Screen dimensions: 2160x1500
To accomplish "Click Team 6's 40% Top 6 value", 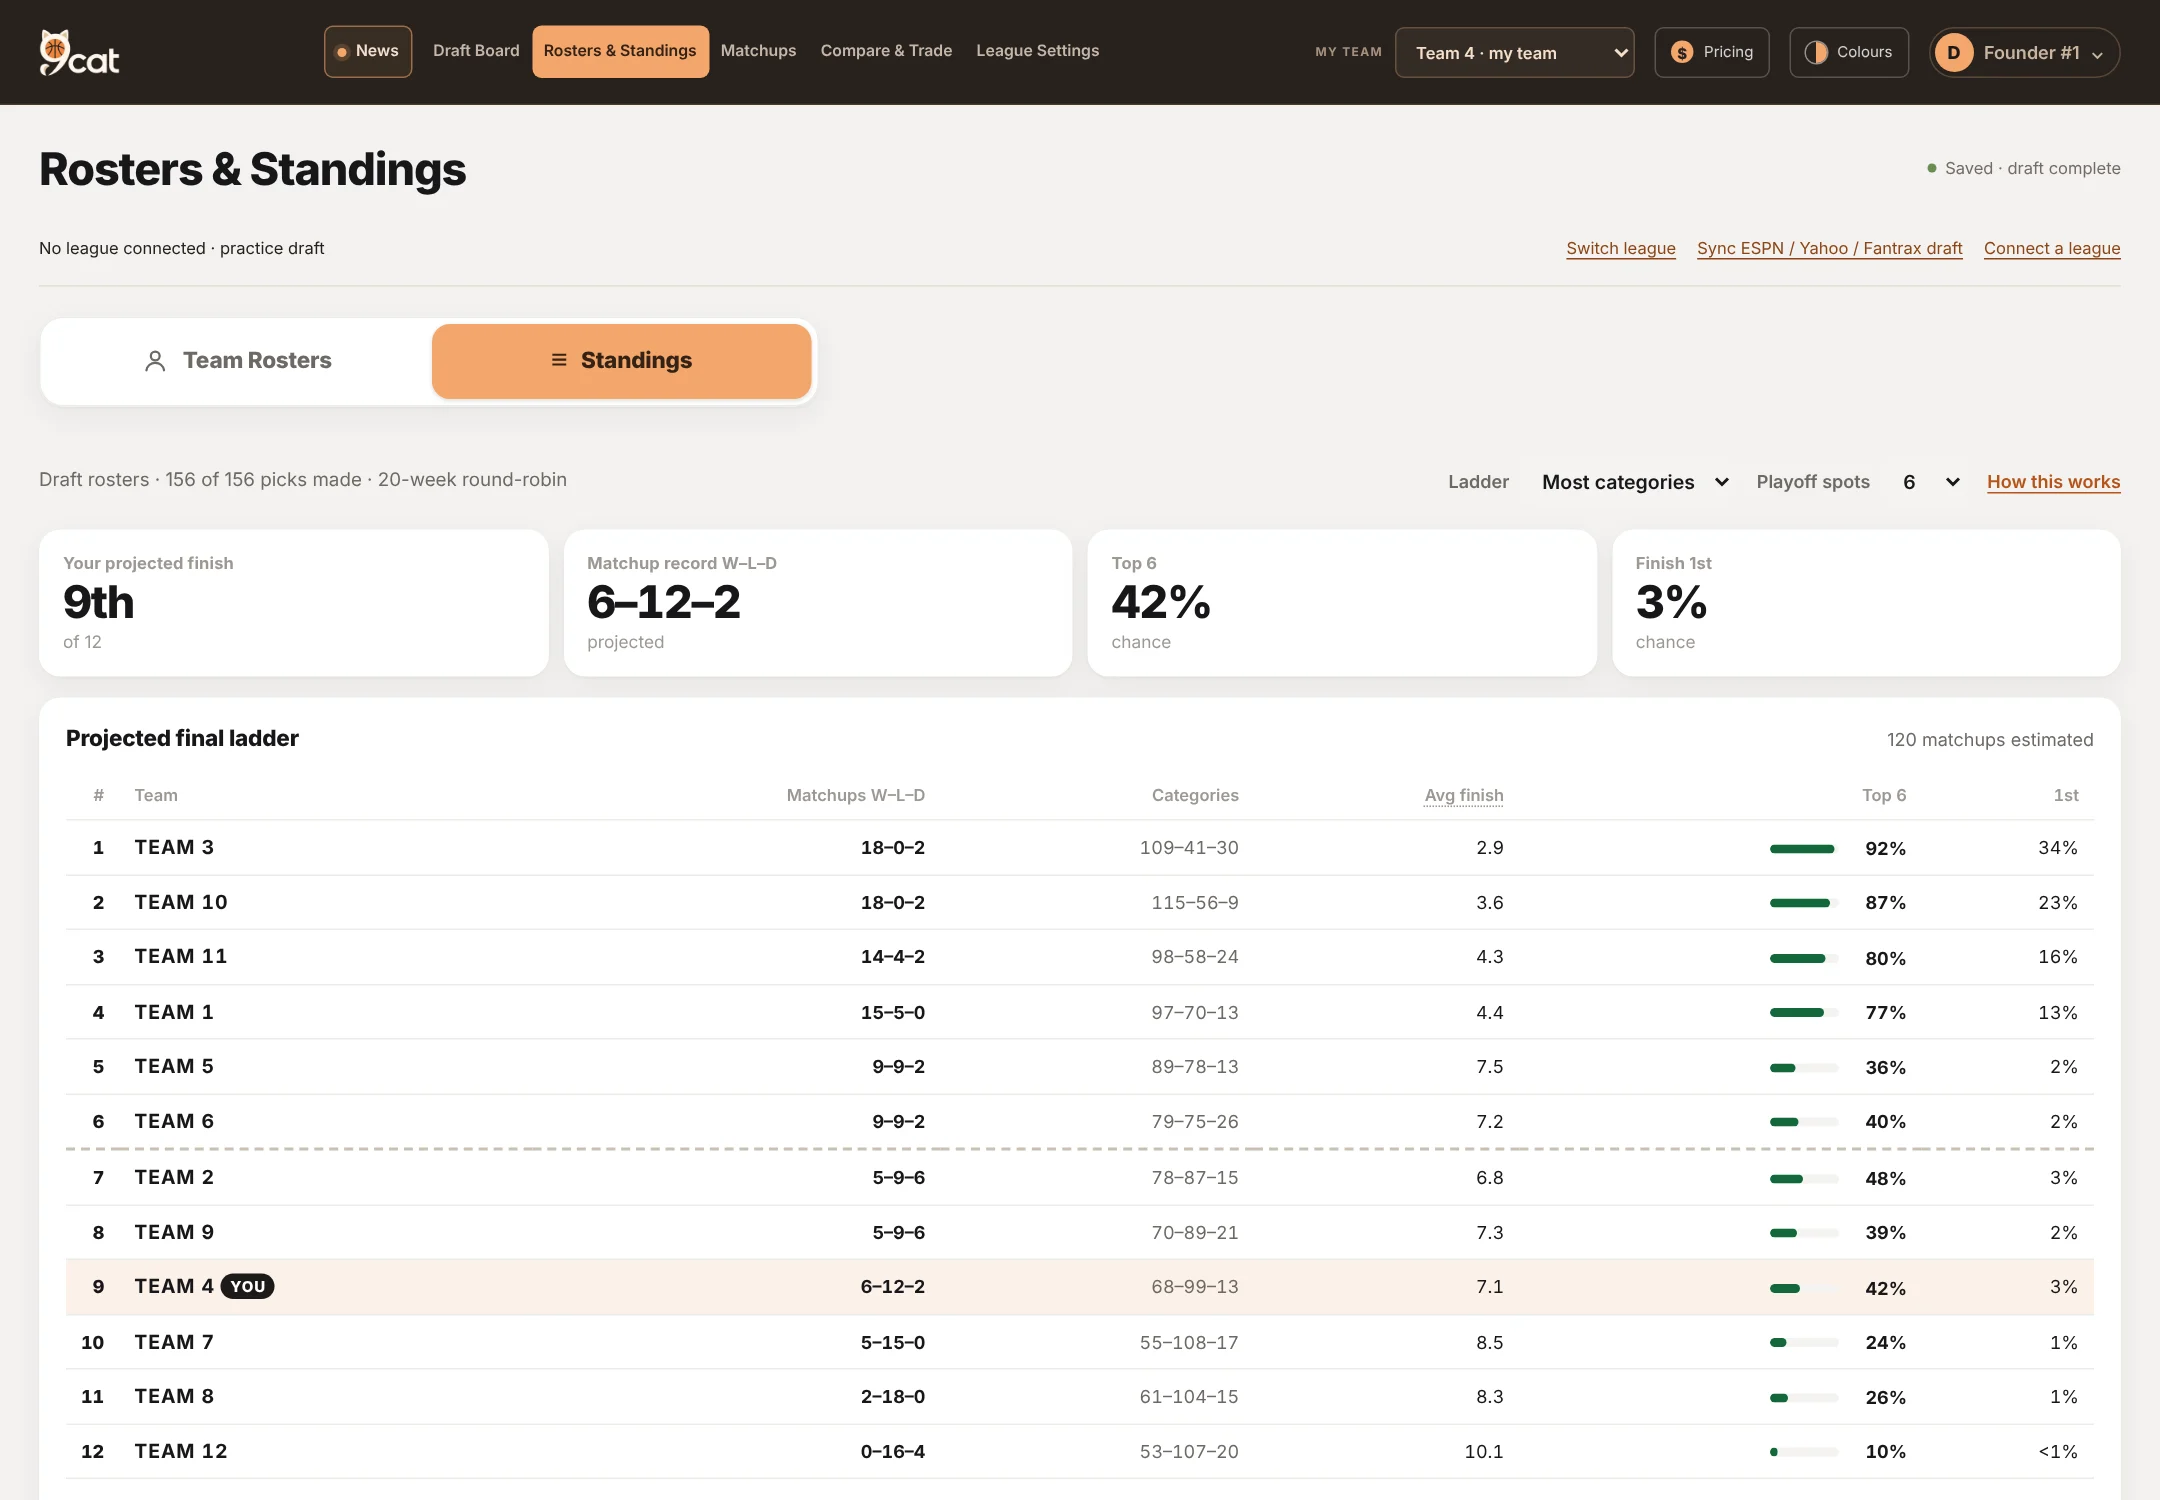I will pyautogui.click(x=1885, y=1122).
